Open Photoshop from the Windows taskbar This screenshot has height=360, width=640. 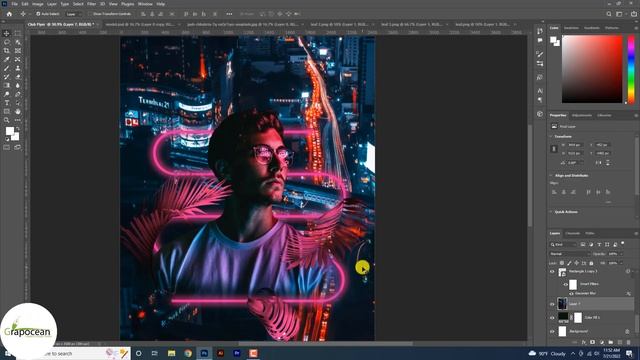coord(204,353)
